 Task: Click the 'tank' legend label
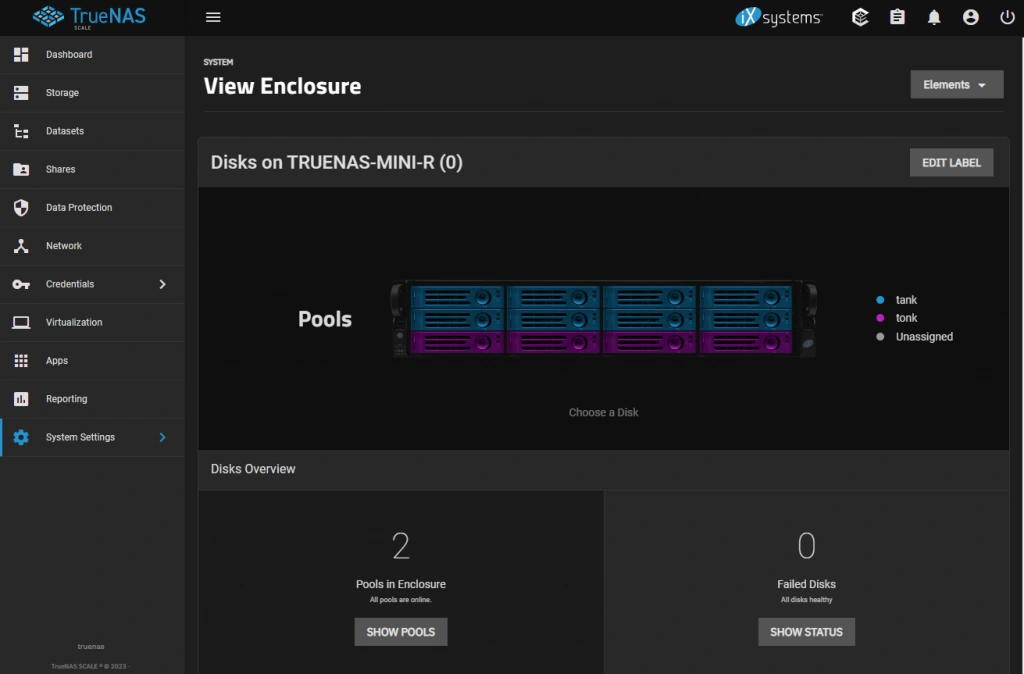pyautogui.click(x=906, y=300)
